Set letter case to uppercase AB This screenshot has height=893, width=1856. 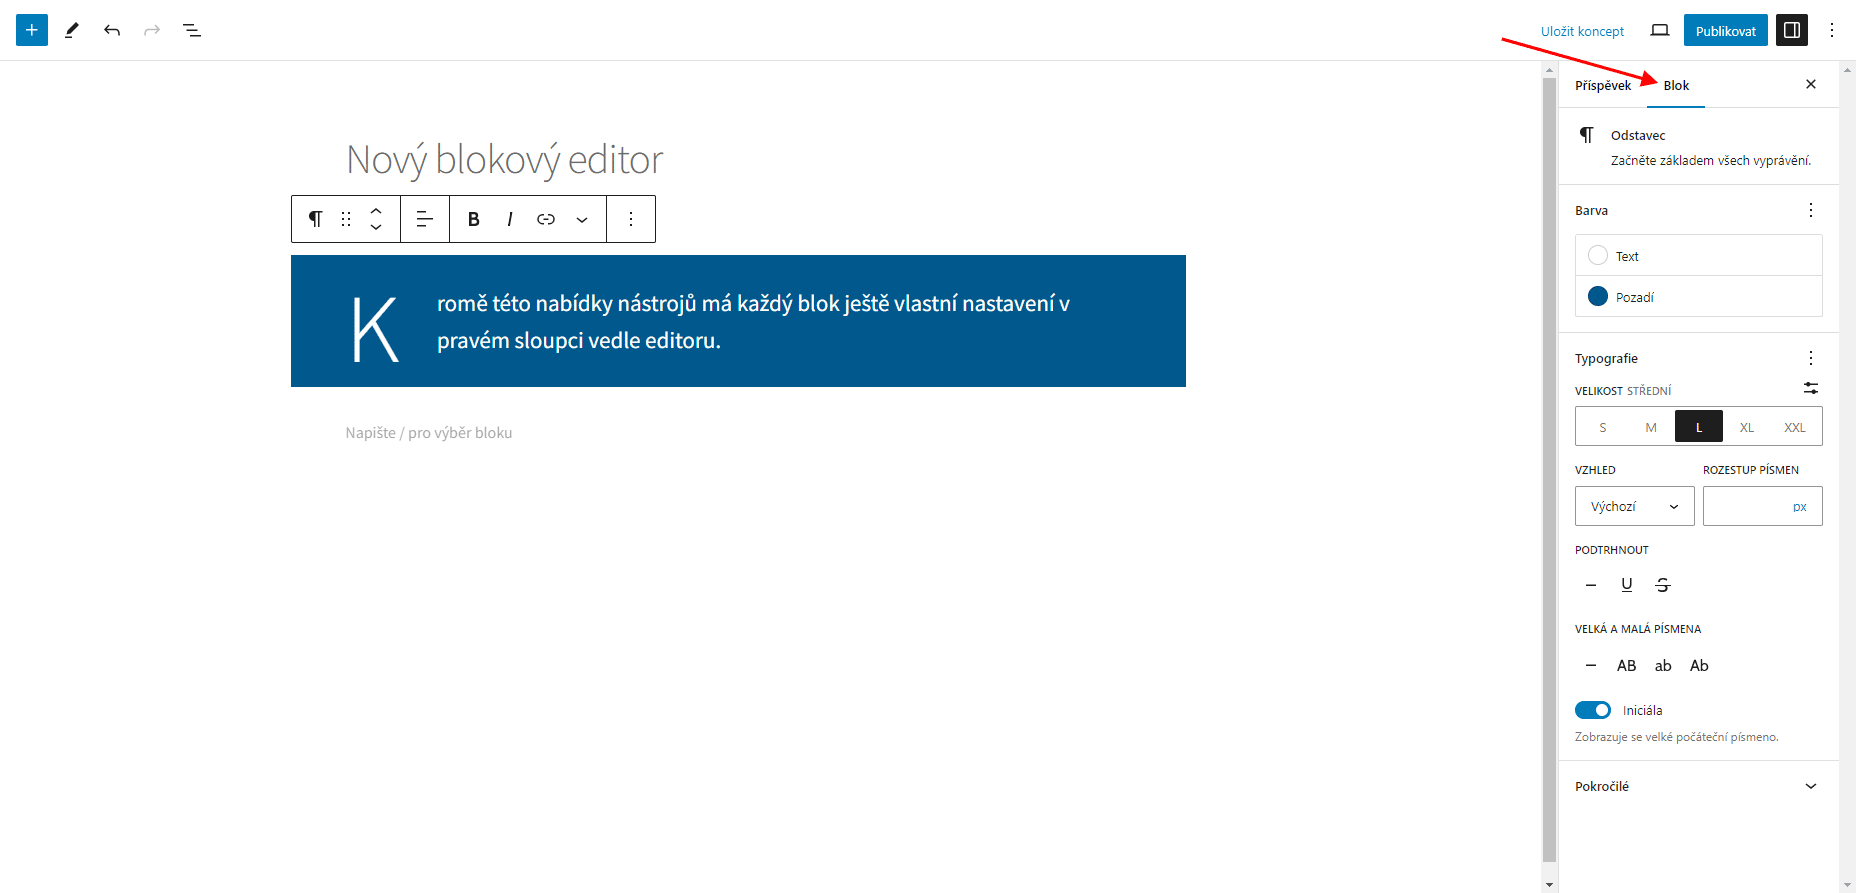(1627, 665)
